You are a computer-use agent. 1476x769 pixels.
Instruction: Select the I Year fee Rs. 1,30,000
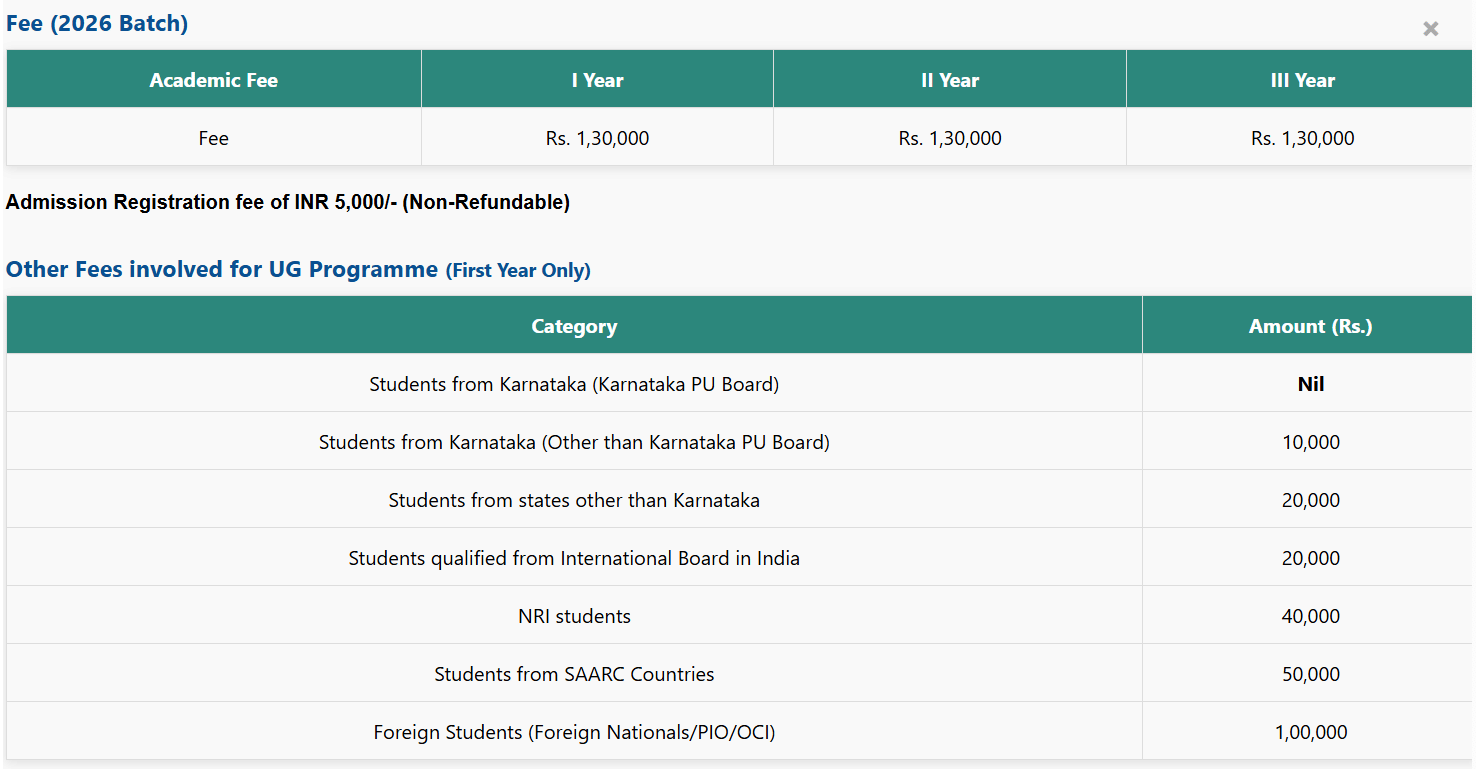click(x=597, y=138)
